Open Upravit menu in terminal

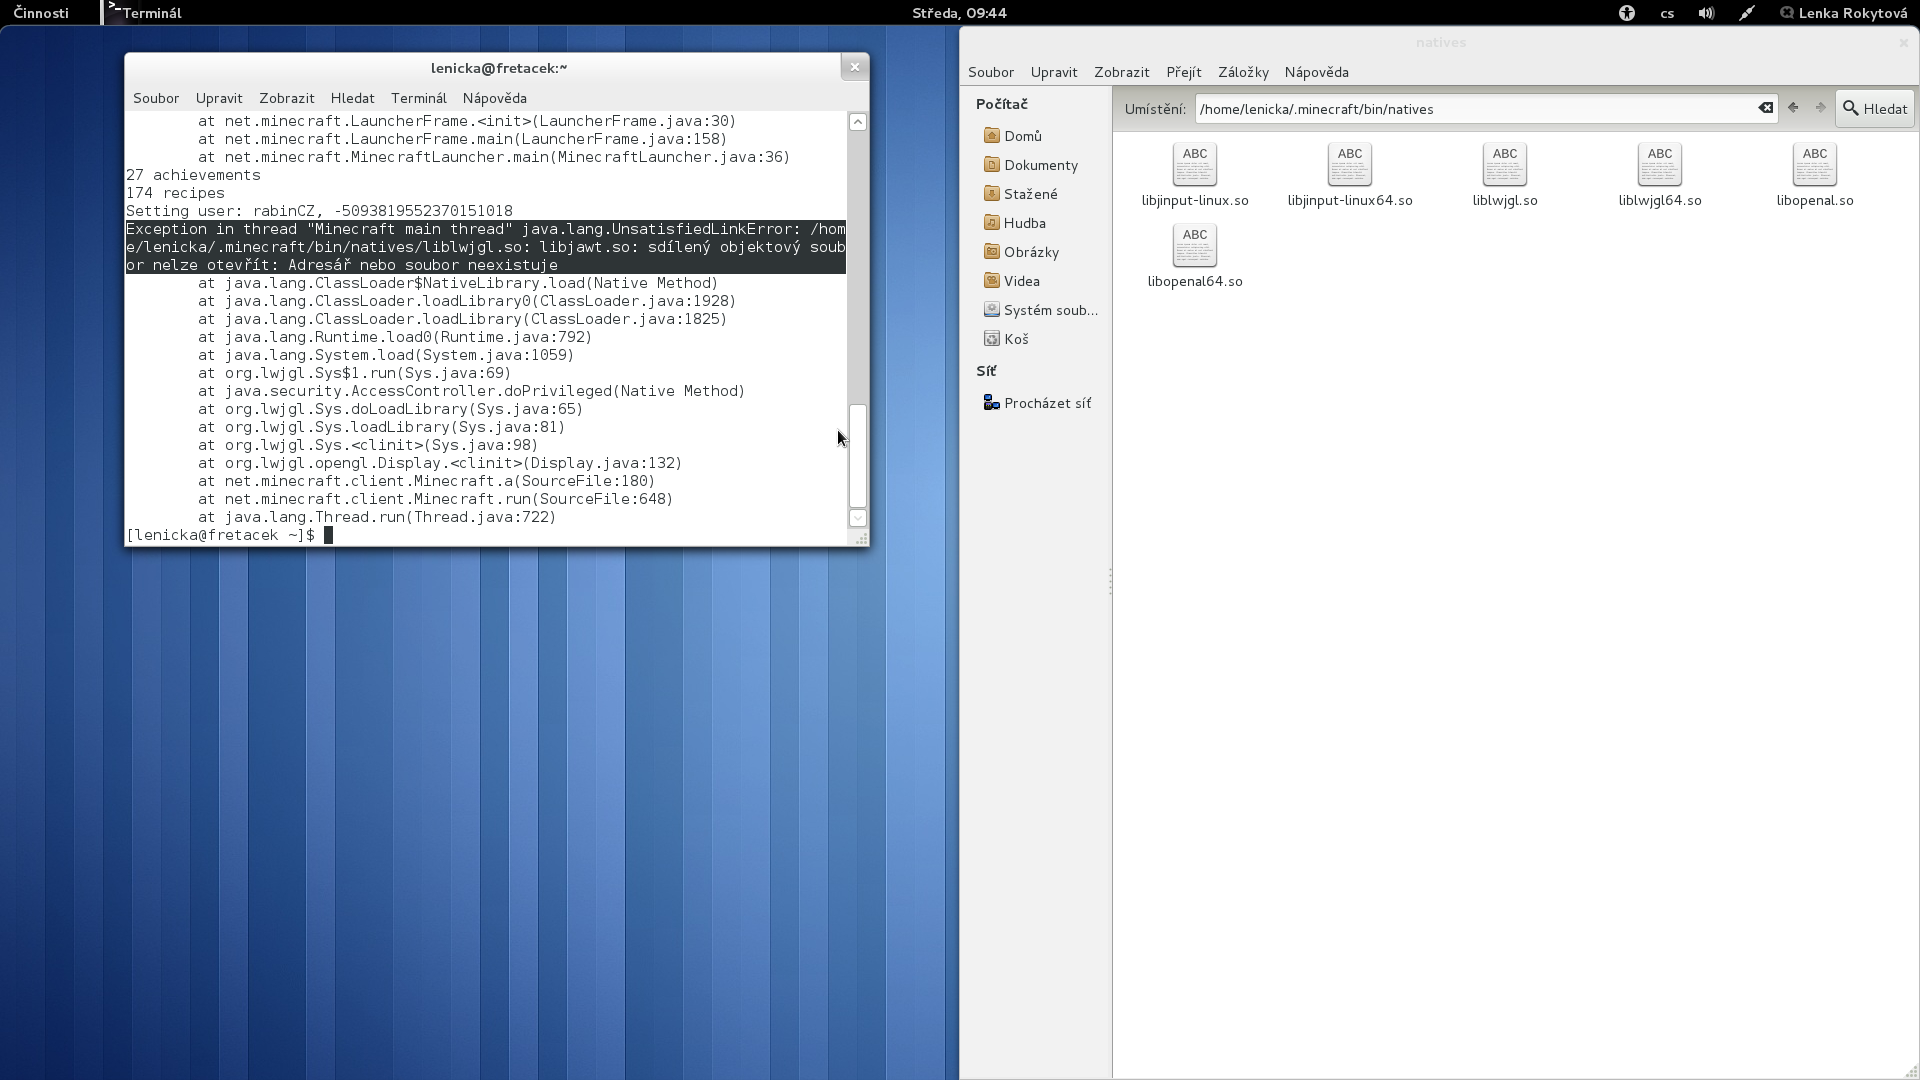(x=219, y=98)
